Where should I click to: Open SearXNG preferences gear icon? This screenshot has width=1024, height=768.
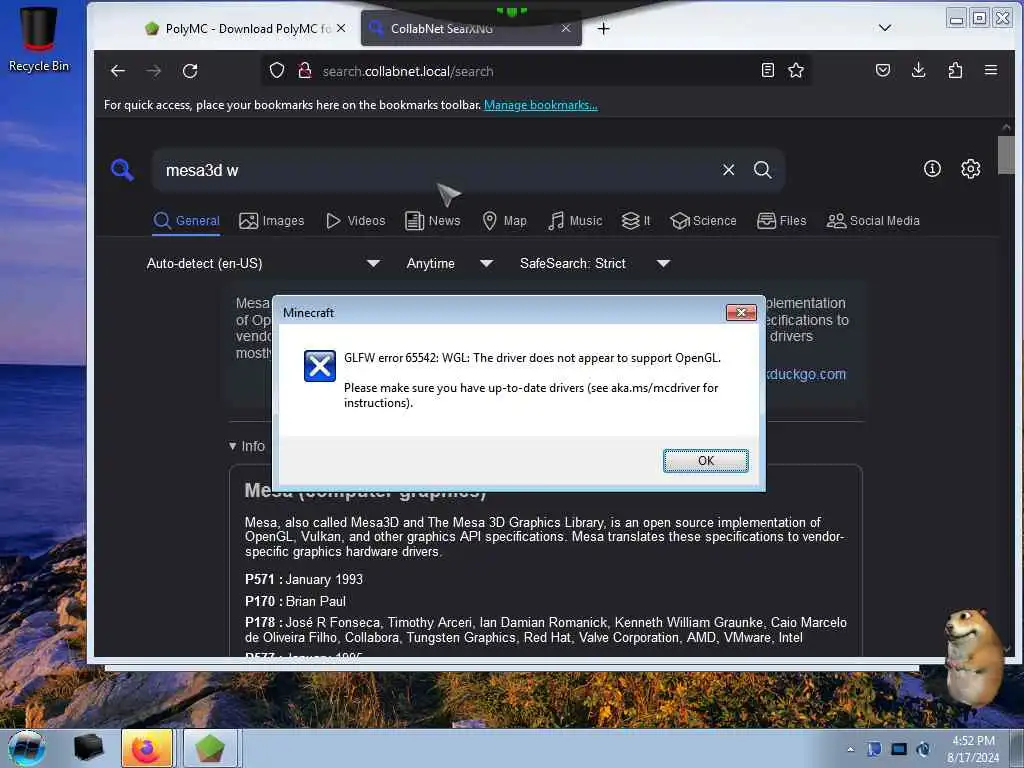970,168
